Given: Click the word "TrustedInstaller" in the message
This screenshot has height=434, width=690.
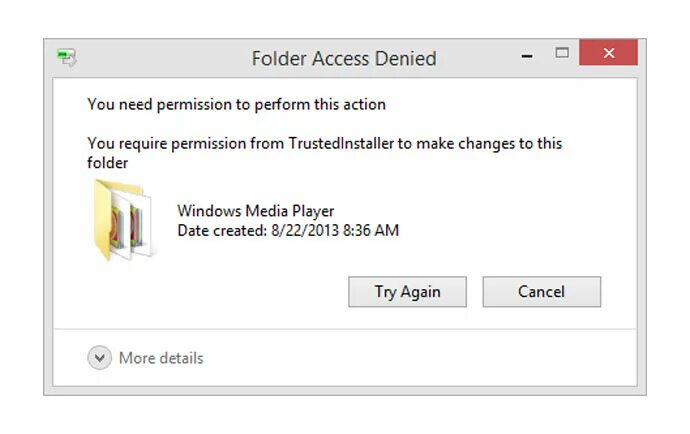Looking at the screenshot, I should [x=340, y=143].
